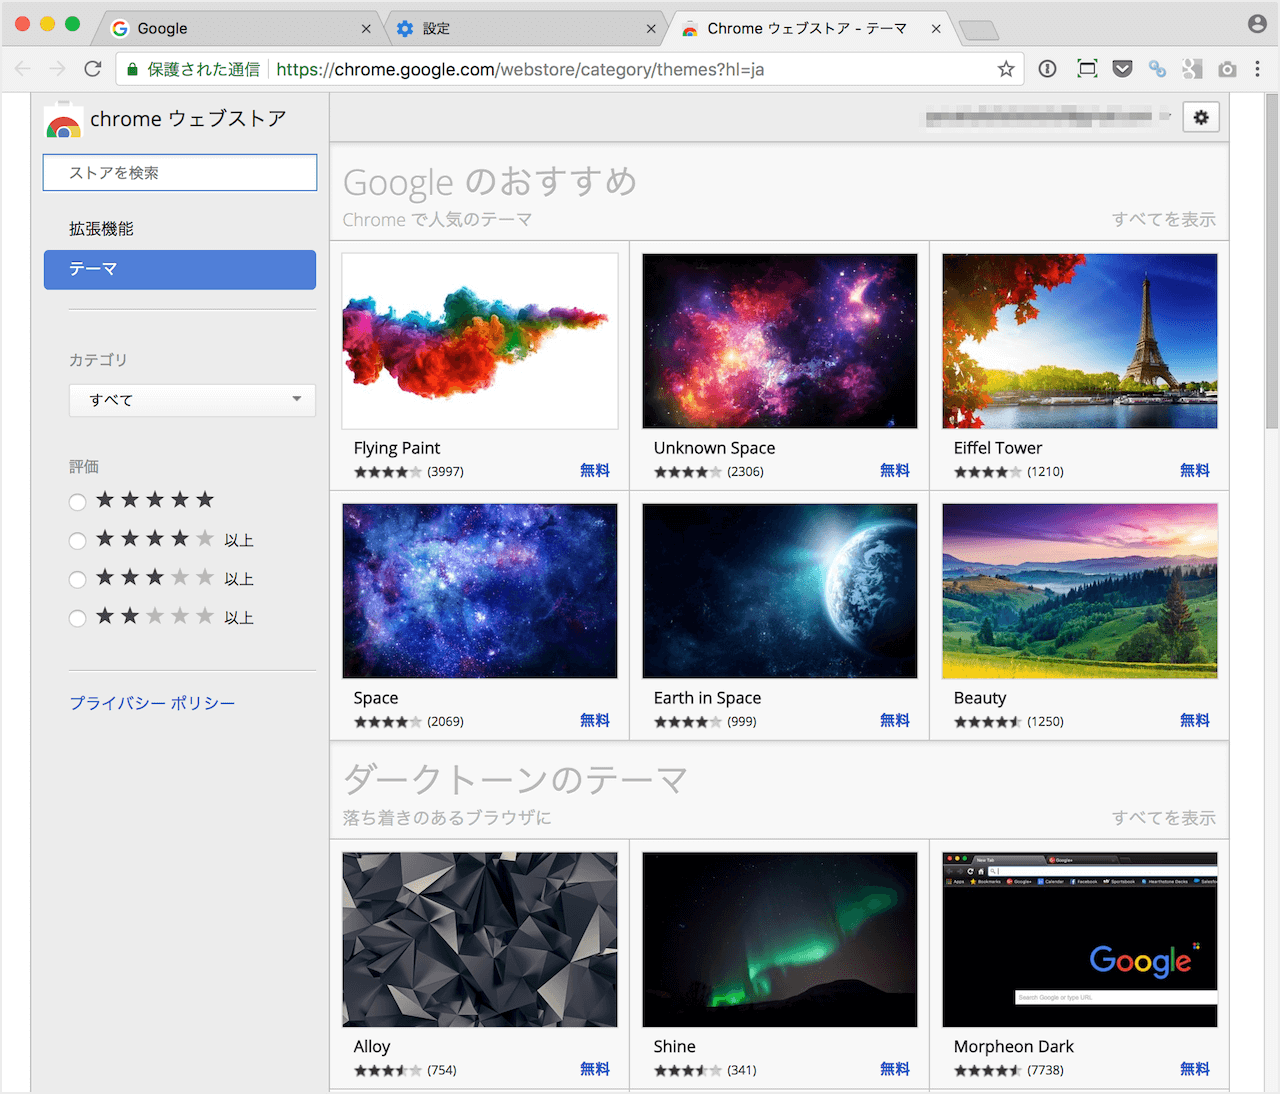Close the 設定 tab
This screenshot has height=1094, width=1280.
(651, 29)
